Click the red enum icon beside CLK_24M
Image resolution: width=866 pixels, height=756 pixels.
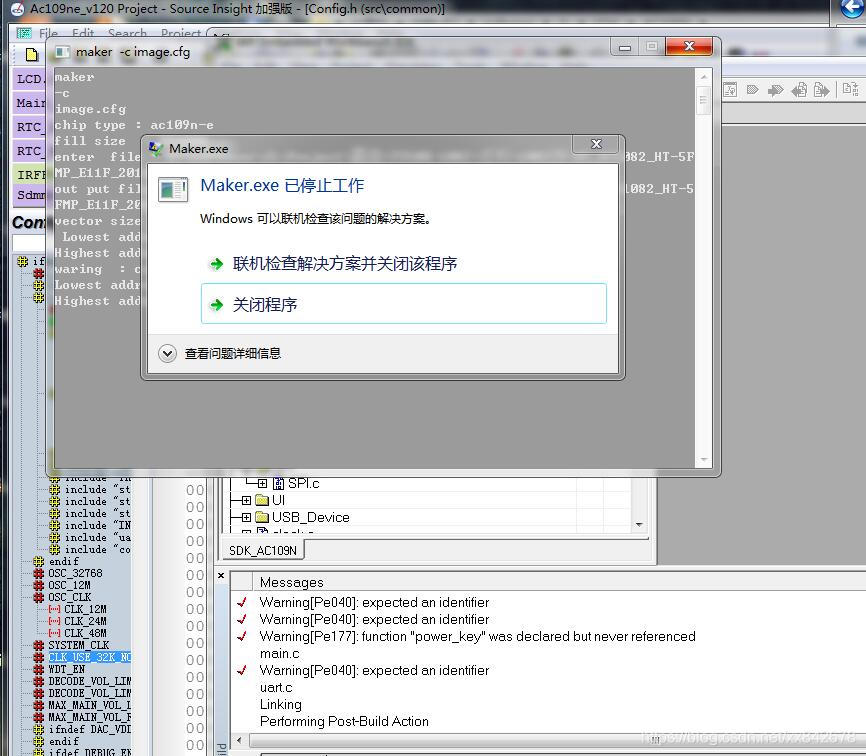point(54,621)
